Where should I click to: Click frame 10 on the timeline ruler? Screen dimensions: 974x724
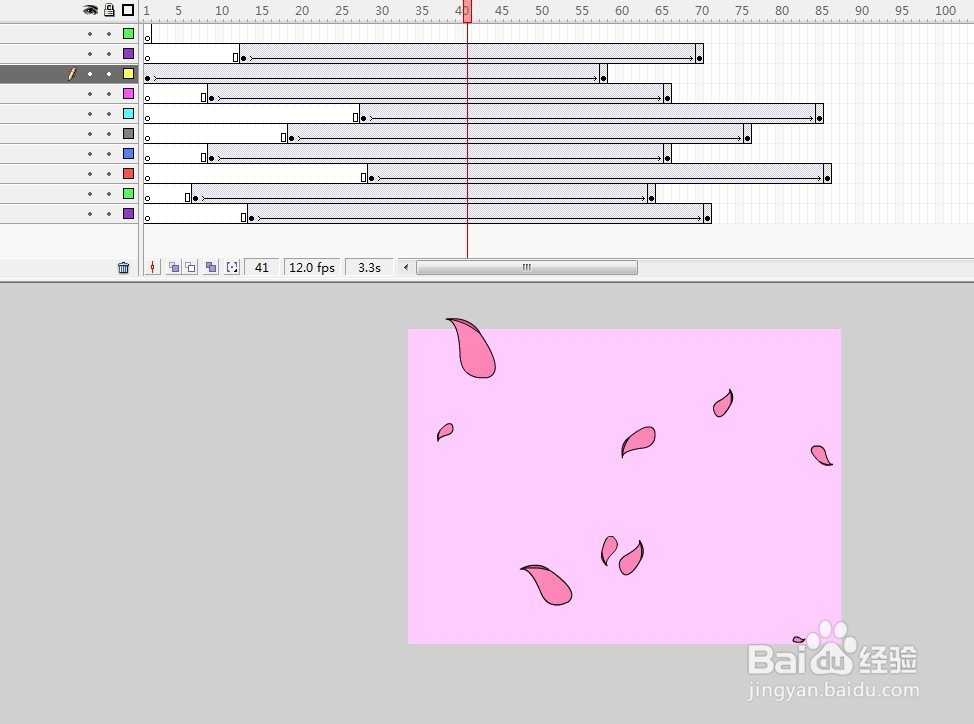[x=221, y=11]
